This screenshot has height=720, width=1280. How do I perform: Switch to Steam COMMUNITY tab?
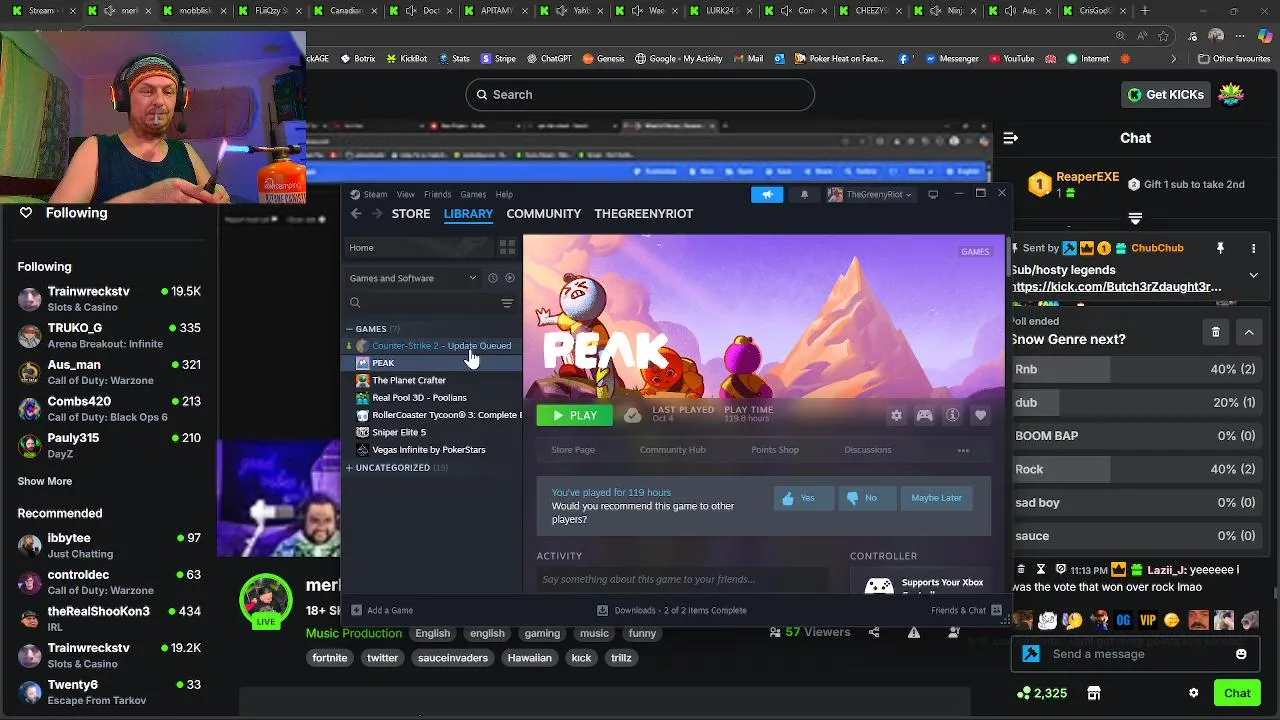(x=543, y=213)
